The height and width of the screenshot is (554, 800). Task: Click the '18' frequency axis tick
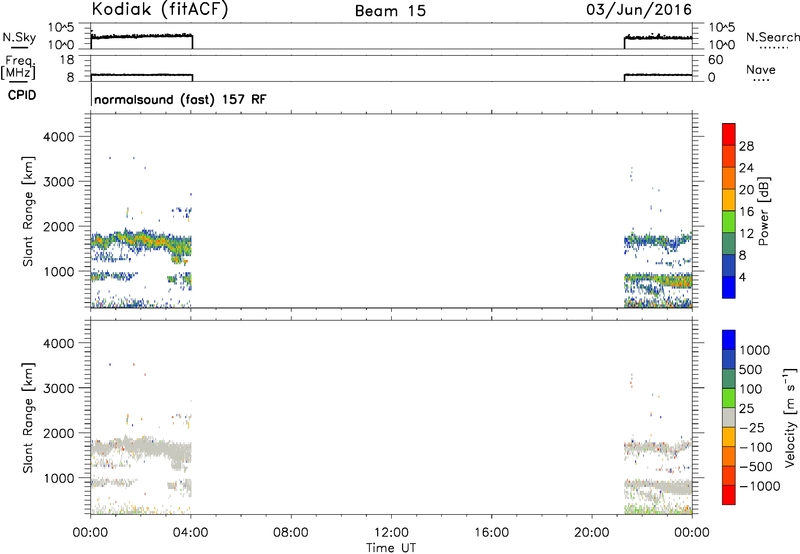click(x=67, y=60)
